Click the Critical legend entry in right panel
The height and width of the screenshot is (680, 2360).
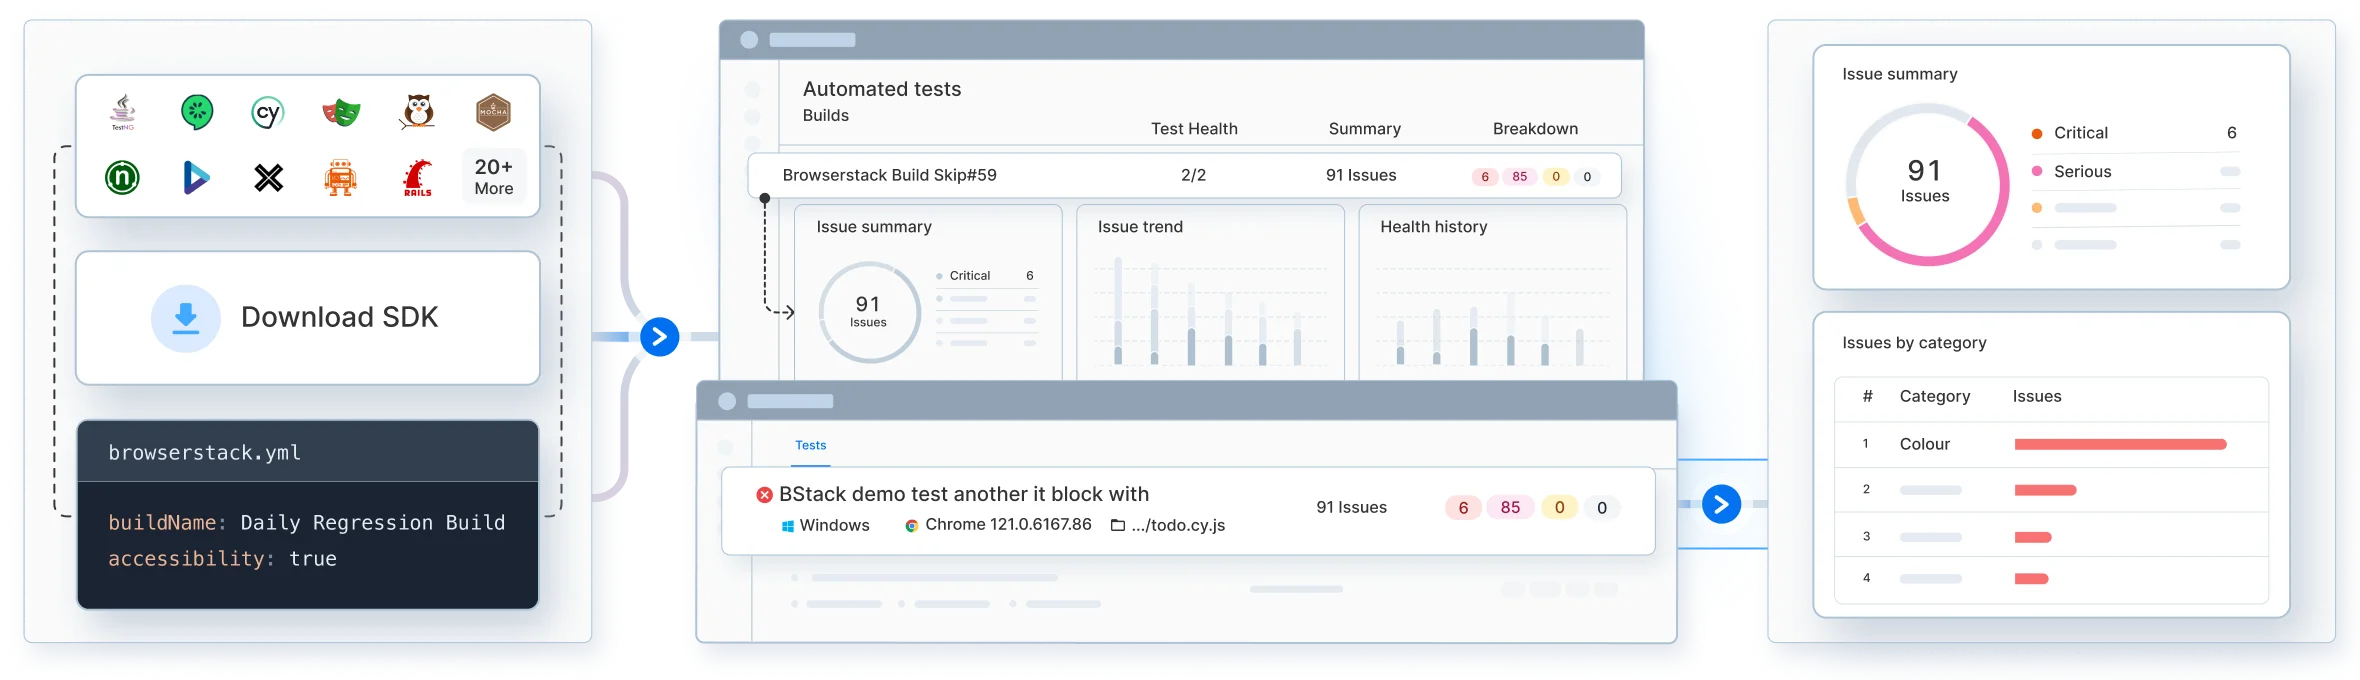pos(2136,133)
